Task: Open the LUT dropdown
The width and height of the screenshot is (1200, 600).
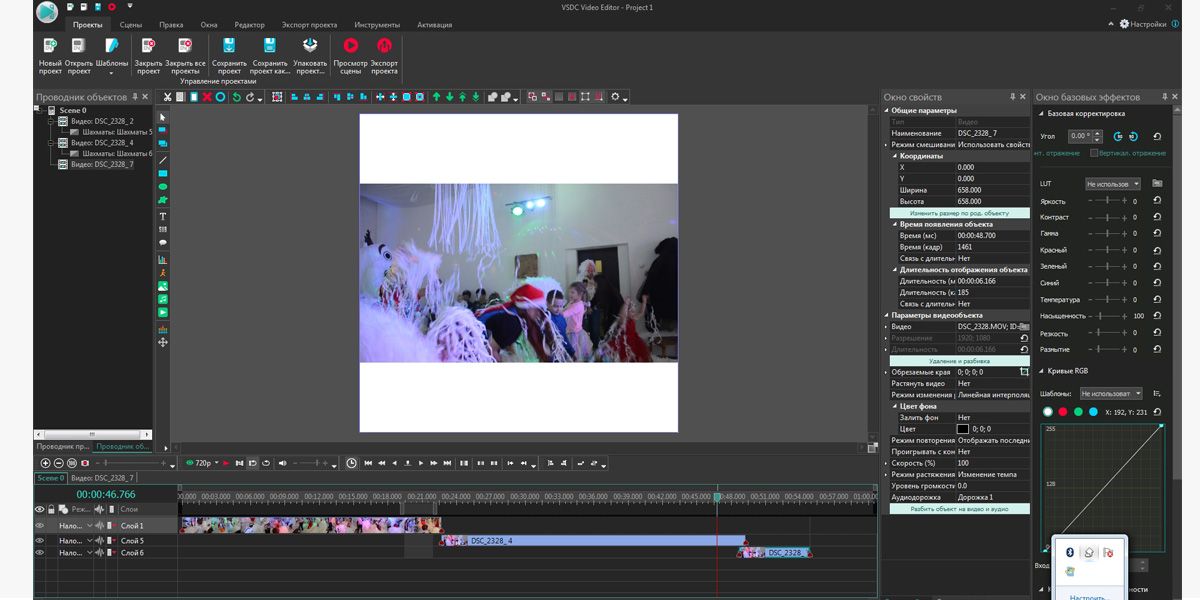Action: [x=1112, y=184]
